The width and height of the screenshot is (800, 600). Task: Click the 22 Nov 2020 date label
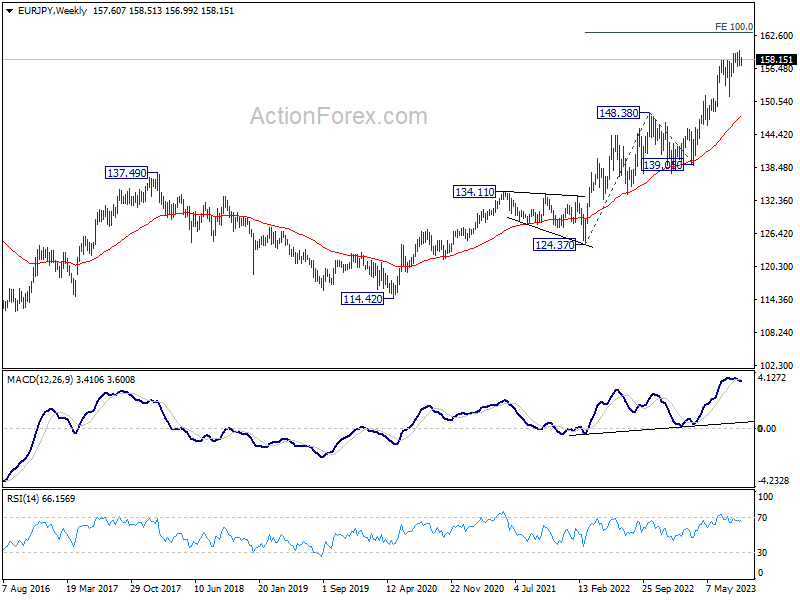477,589
